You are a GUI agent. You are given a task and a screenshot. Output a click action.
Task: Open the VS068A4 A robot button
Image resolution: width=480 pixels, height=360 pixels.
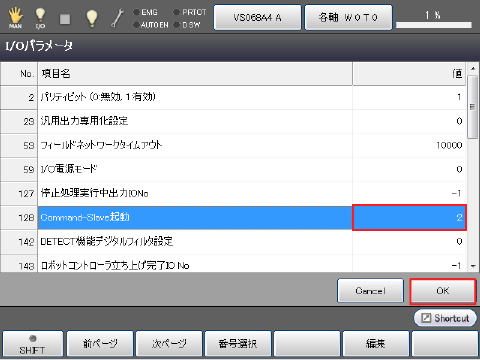(x=257, y=17)
